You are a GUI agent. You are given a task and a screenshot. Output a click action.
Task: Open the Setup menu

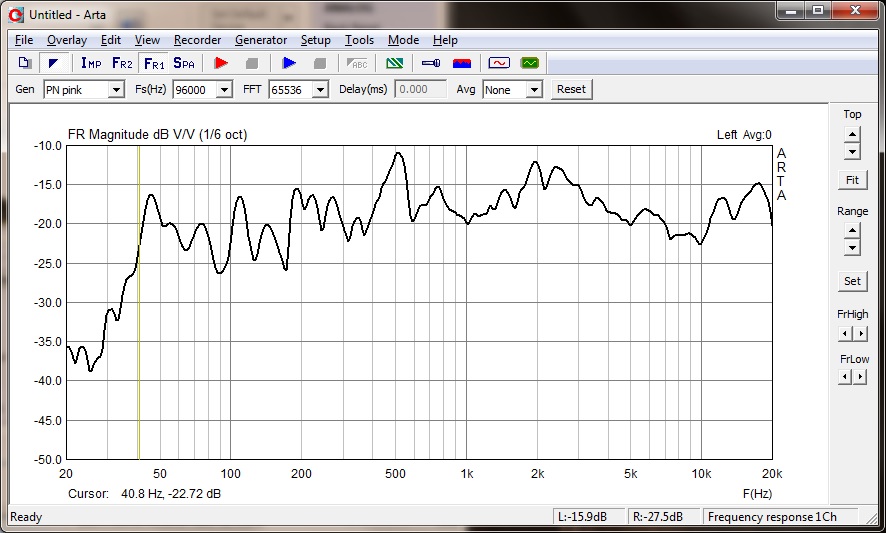coord(315,40)
